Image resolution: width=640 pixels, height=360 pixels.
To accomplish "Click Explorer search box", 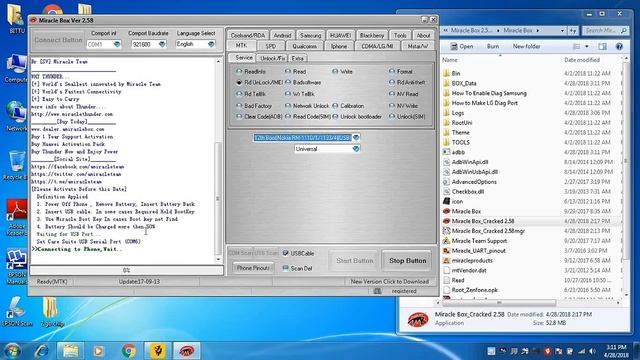I will point(604,31).
